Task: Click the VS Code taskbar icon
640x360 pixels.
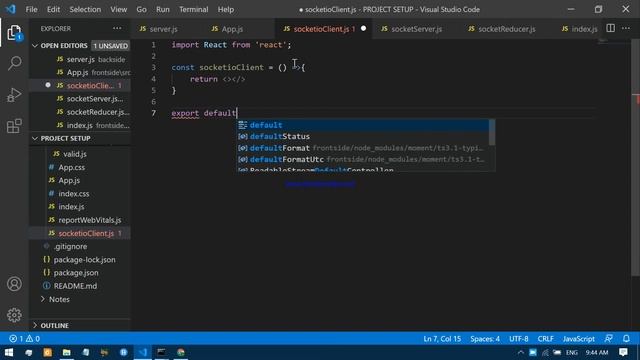Action: coord(142,352)
